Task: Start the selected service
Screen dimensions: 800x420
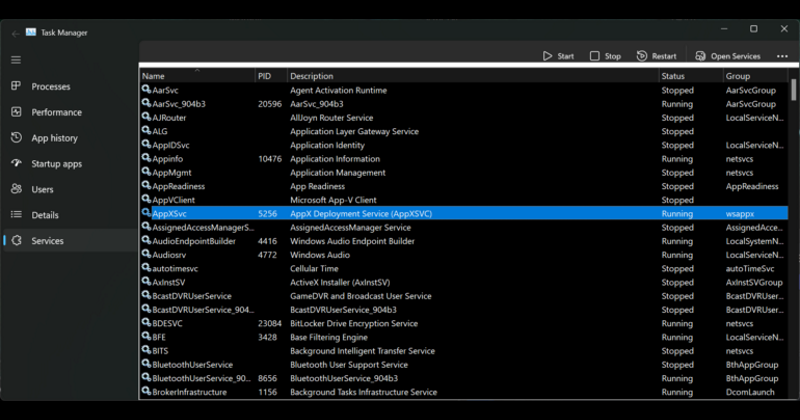Action: (x=558, y=56)
